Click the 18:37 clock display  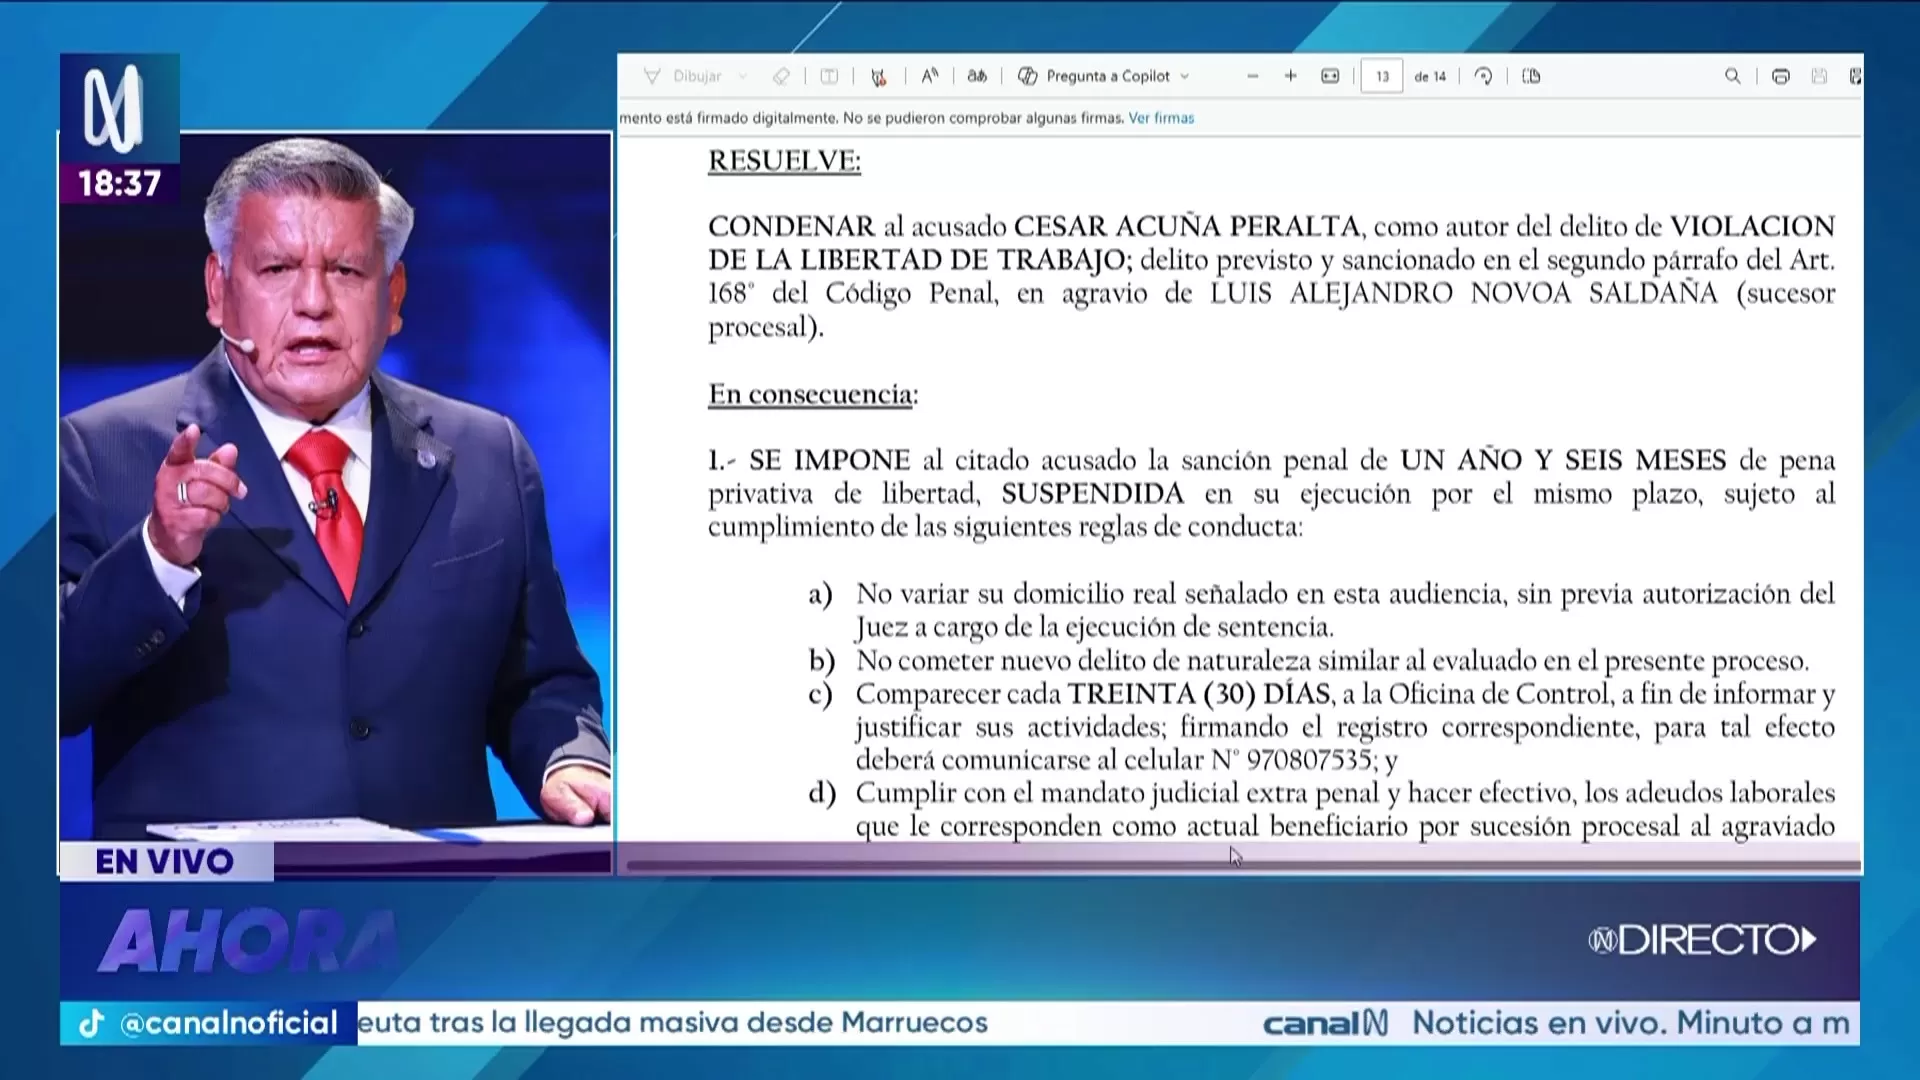pos(120,183)
